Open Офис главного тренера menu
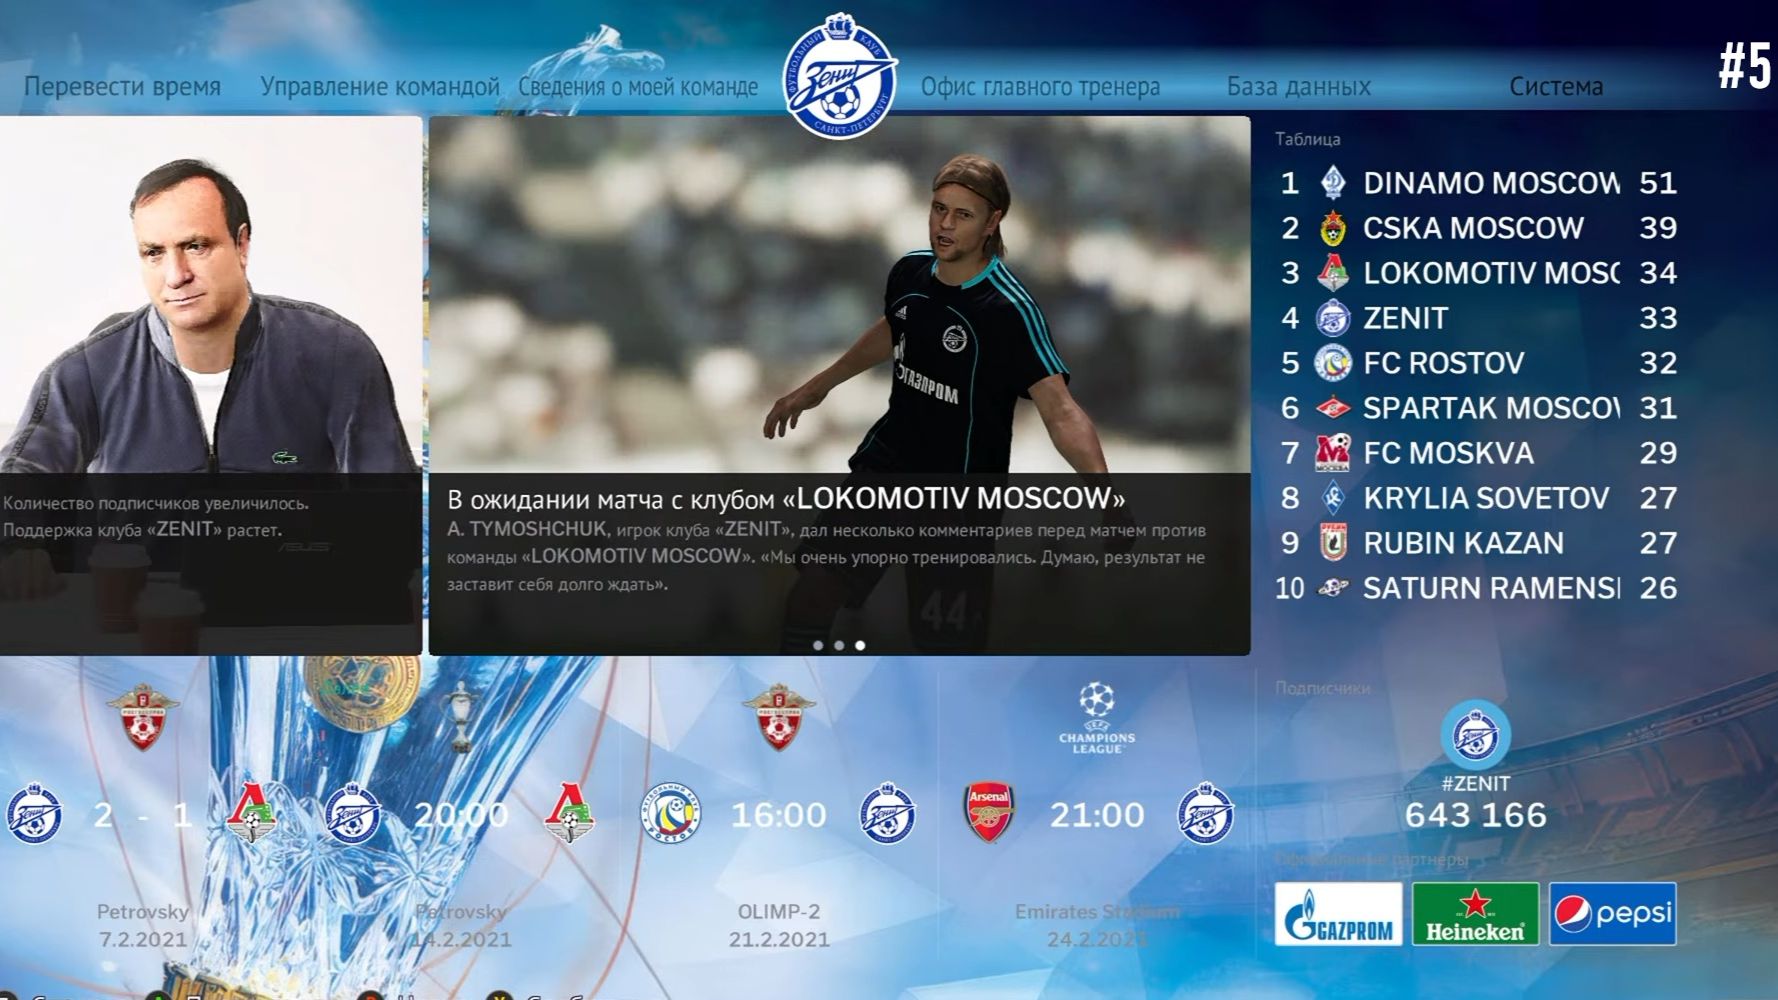The height and width of the screenshot is (1000, 1778). pos(1040,87)
